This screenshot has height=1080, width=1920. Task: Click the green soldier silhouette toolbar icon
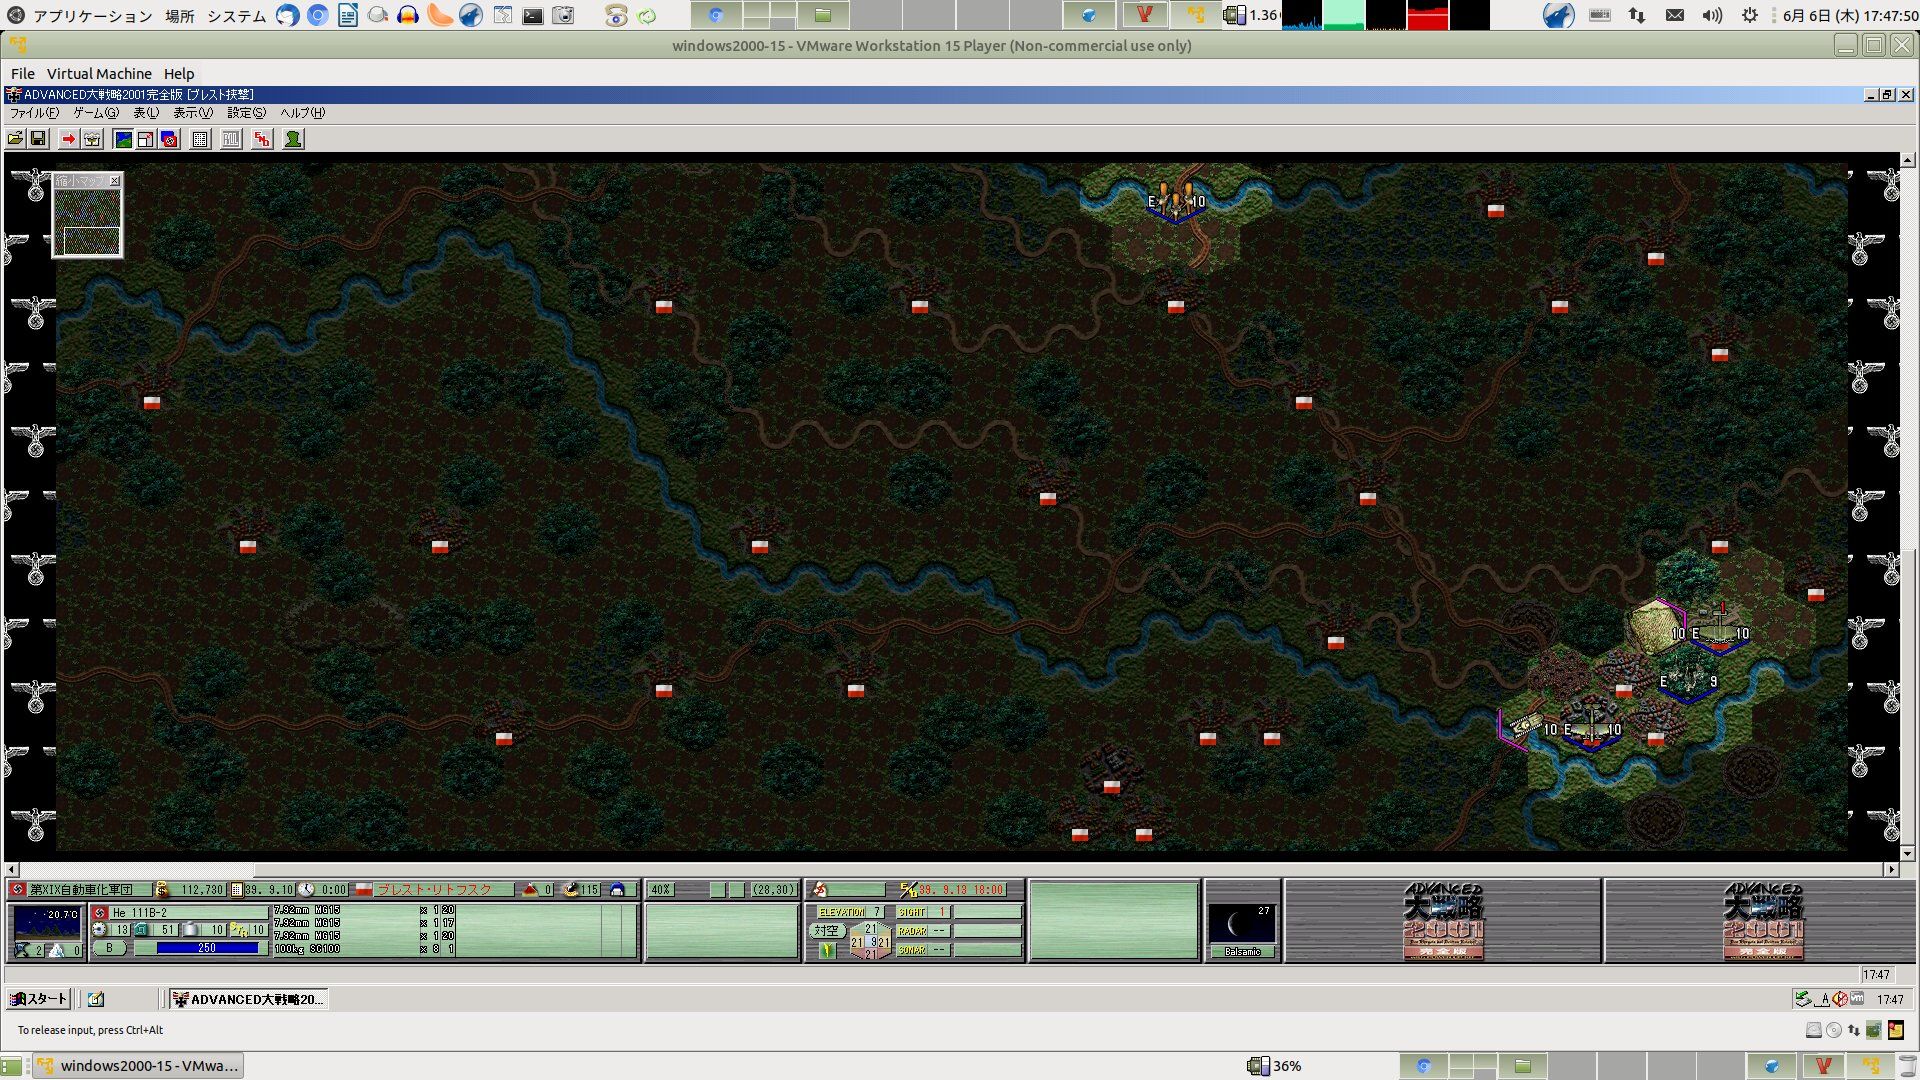tap(293, 139)
